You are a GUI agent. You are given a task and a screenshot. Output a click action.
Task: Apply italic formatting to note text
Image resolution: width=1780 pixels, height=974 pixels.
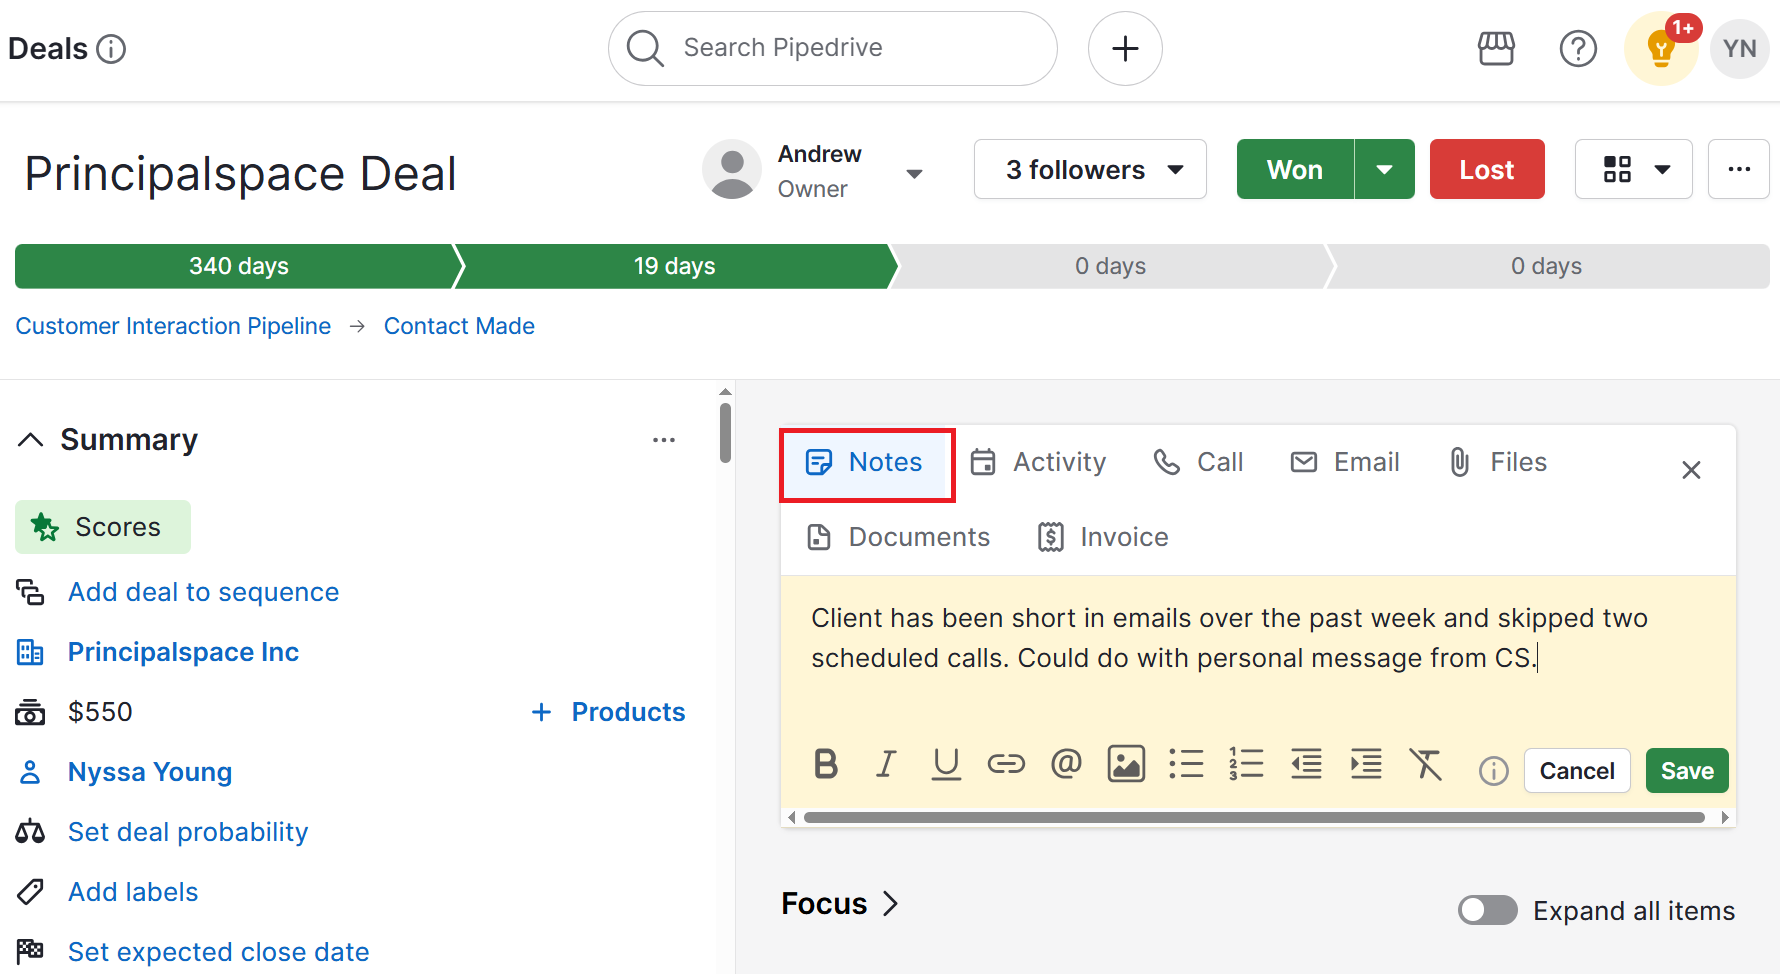click(886, 764)
